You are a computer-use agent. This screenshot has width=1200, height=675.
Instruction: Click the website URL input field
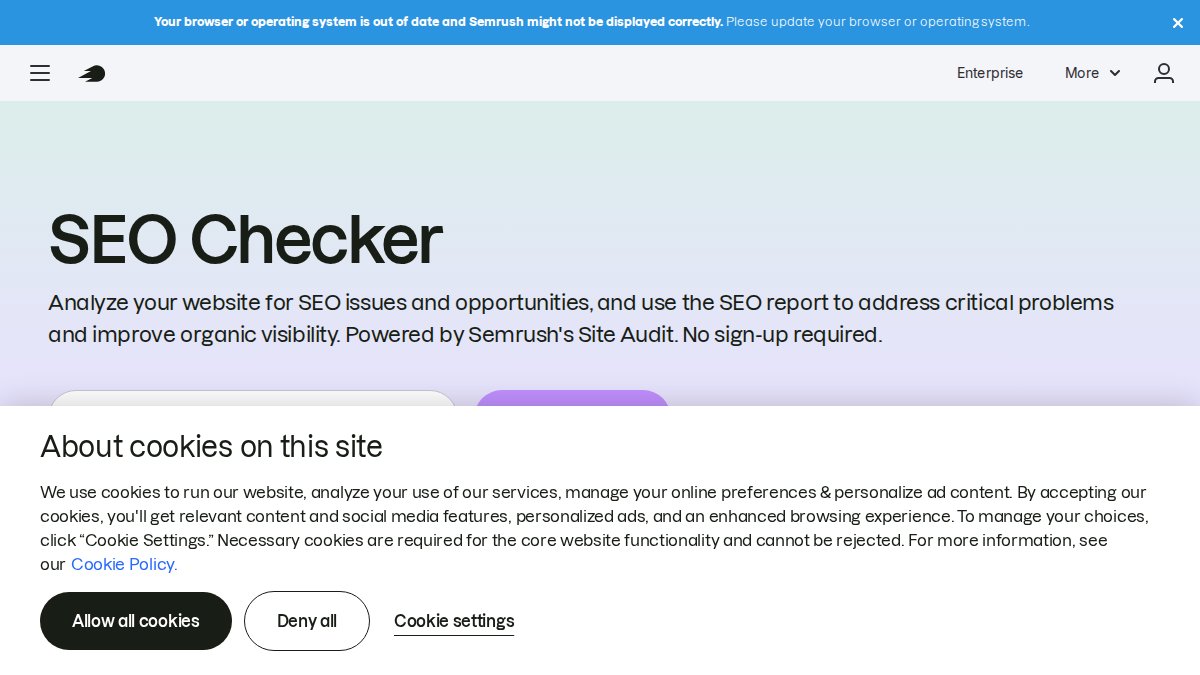(x=253, y=411)
